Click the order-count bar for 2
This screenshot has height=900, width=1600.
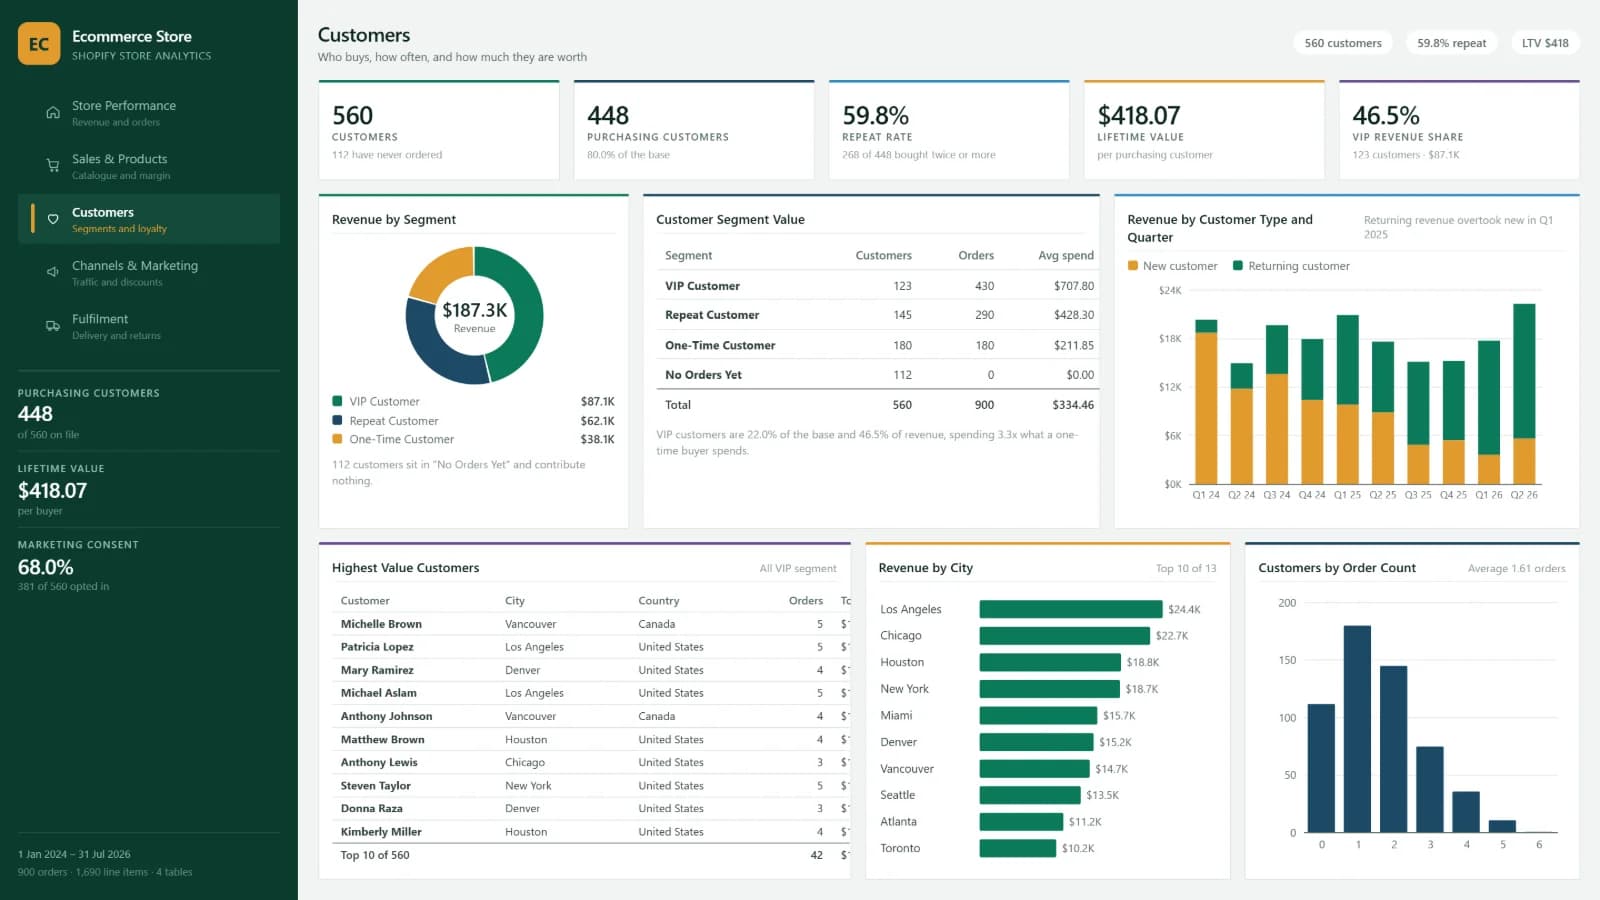pyautogui.click(x=1393, y=749)
